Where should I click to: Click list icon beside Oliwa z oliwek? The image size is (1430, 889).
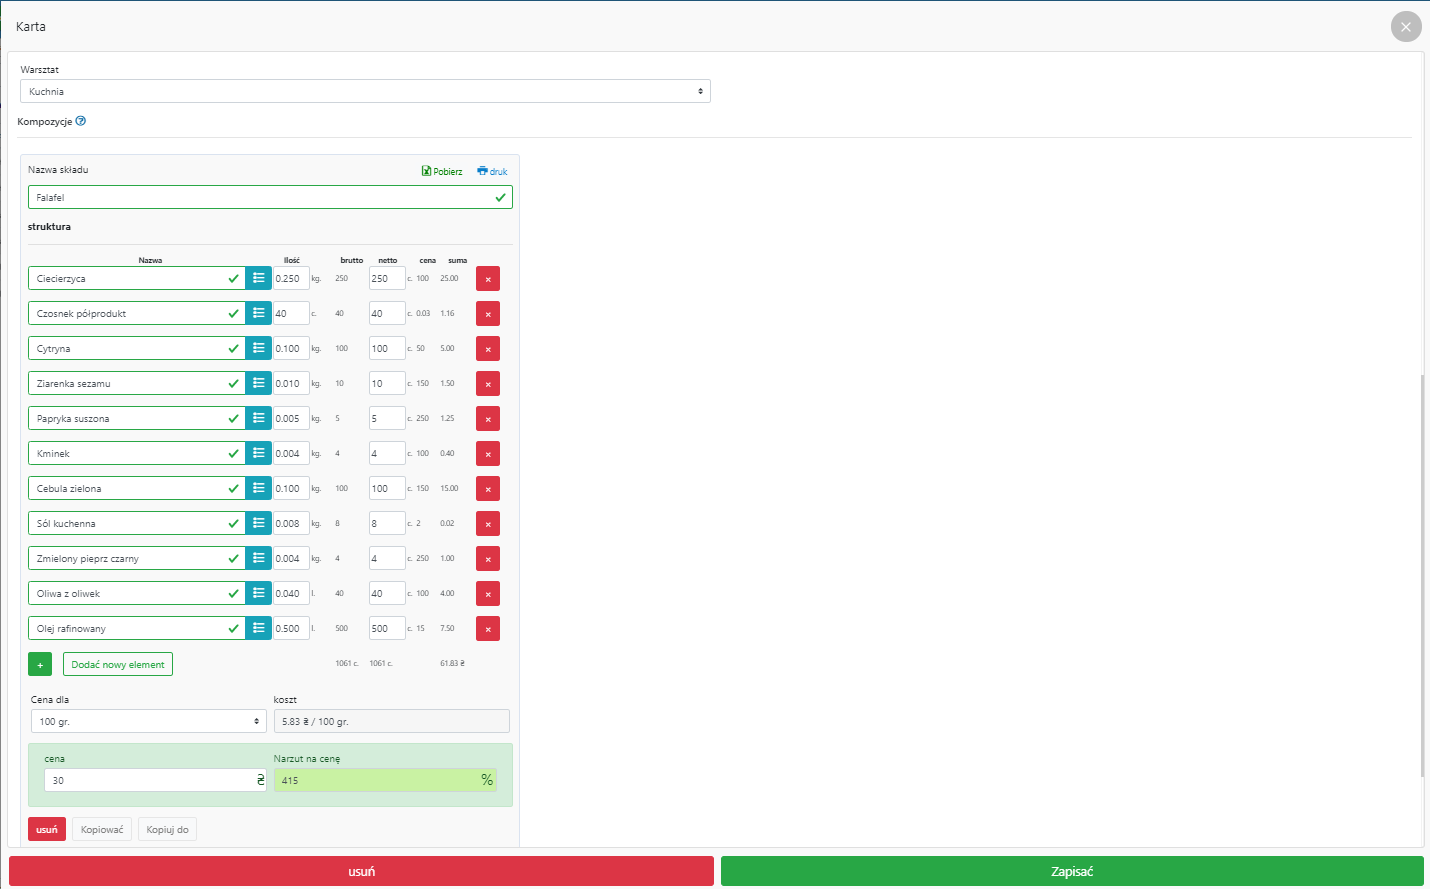[x=258, y=593]
